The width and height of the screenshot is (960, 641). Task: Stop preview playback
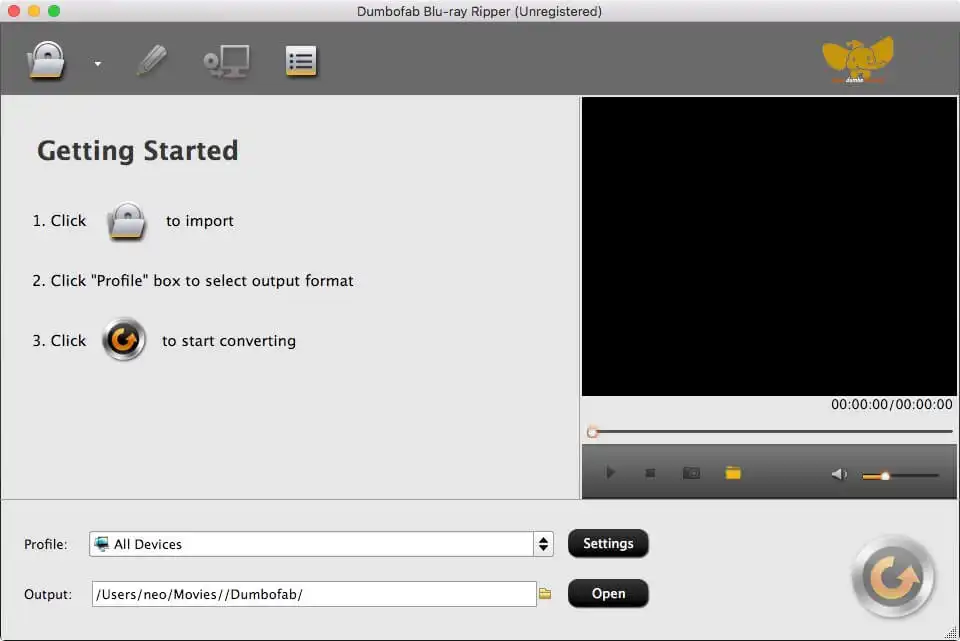pos(650,472)
